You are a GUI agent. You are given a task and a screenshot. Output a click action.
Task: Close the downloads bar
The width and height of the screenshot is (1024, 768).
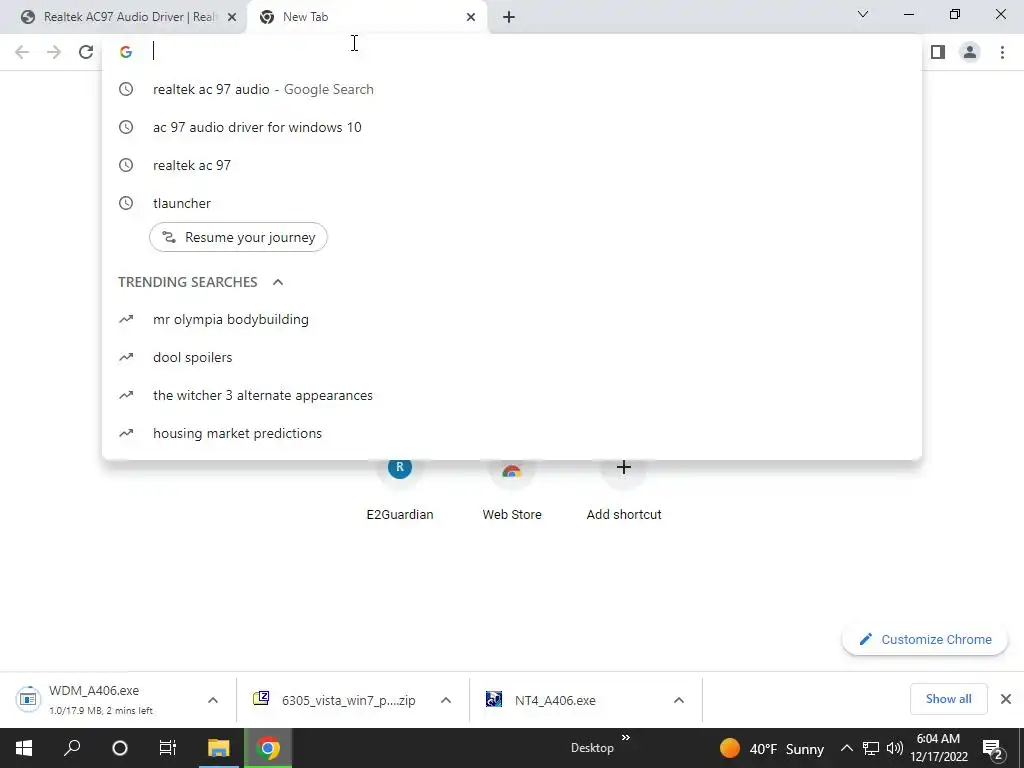(1006, 699)
